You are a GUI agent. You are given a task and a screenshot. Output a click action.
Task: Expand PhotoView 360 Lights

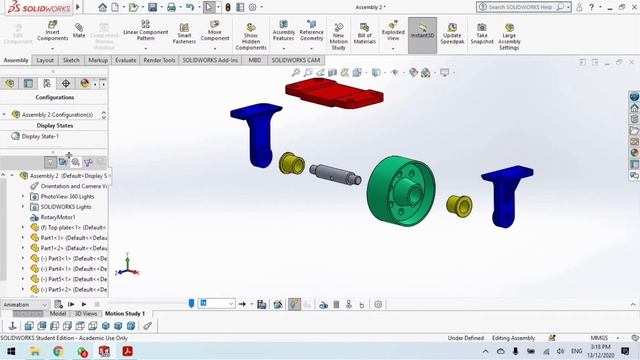(x=23, y=196)
